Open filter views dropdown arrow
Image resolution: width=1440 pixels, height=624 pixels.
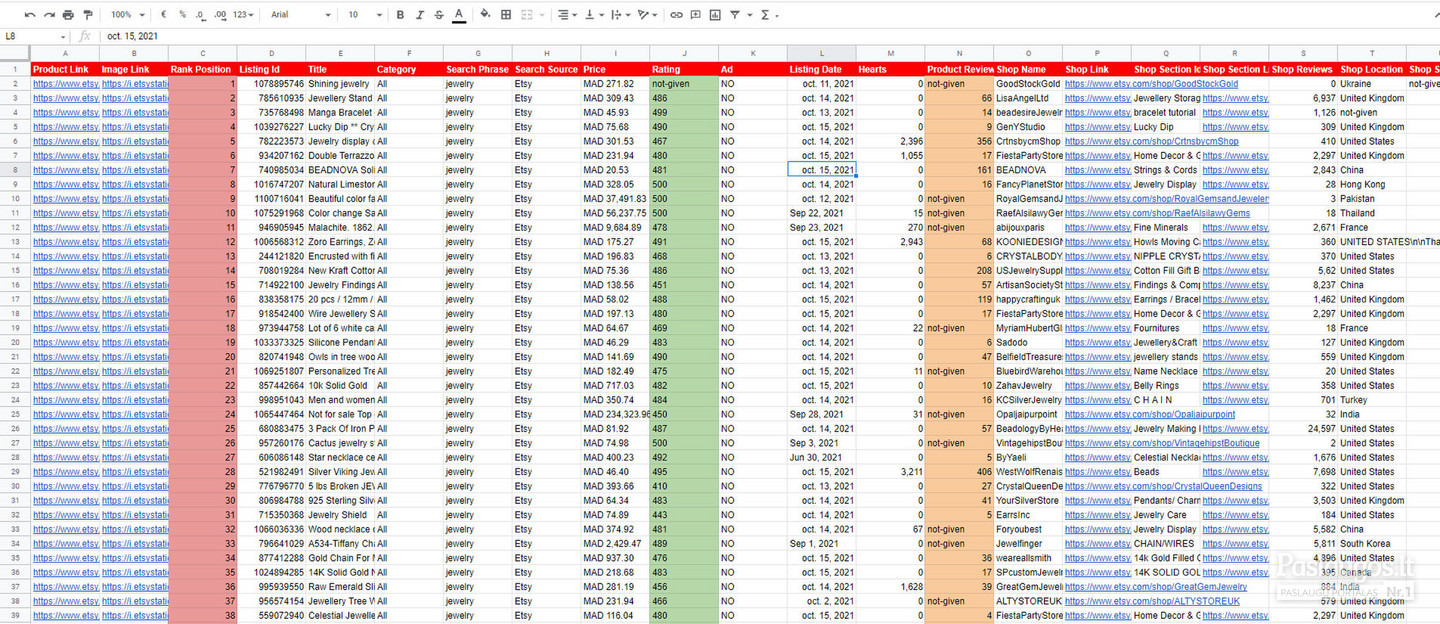(x=749, y=15)
